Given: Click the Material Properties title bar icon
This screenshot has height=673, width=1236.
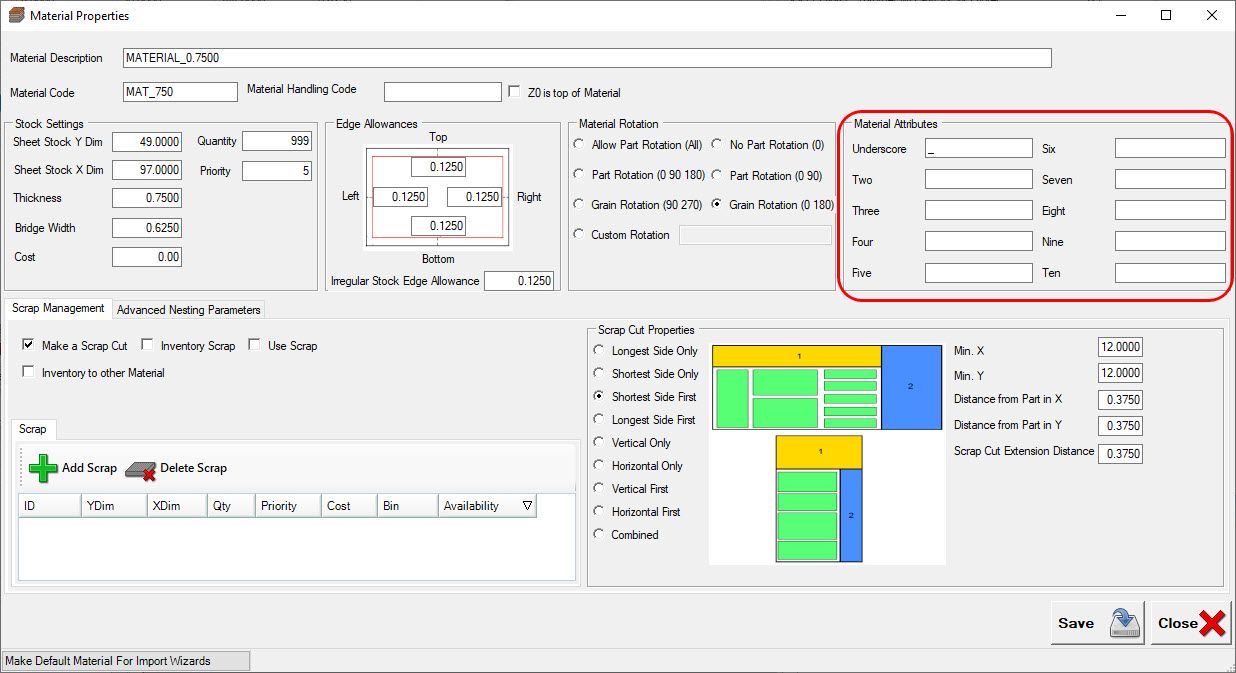Looking at the screenshot, I should (x=16, y=16).
